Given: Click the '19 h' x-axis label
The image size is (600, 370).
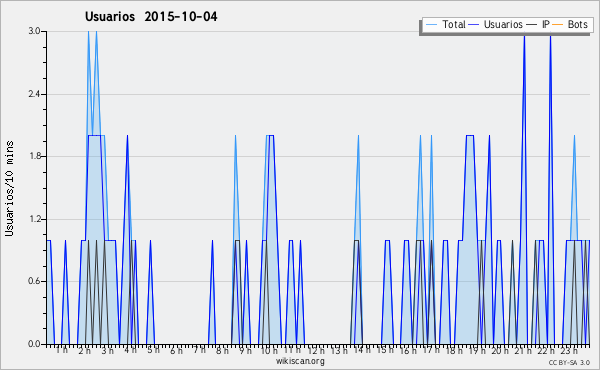Looking at the screenshot, I should pos(477,350).
